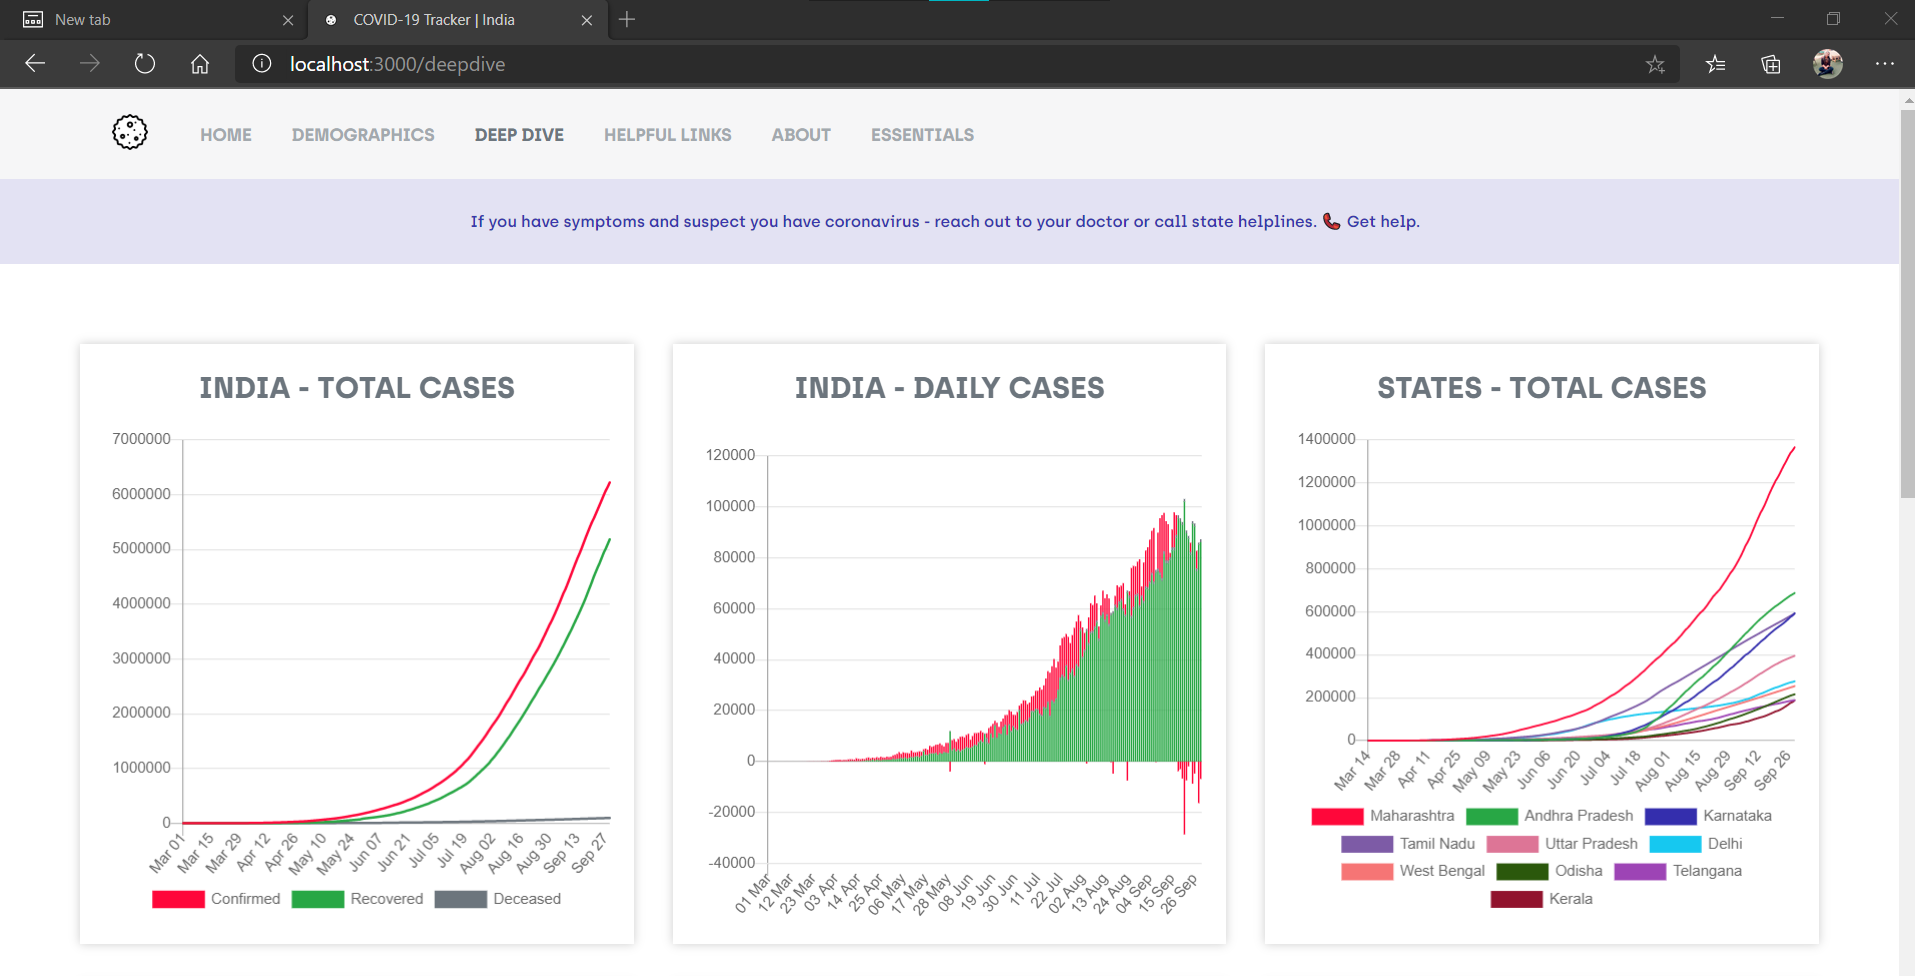Toggle Maharashtra legend entry
Image resolution: width=1915 pixels, height=976 pixels.
point(1383,816)
